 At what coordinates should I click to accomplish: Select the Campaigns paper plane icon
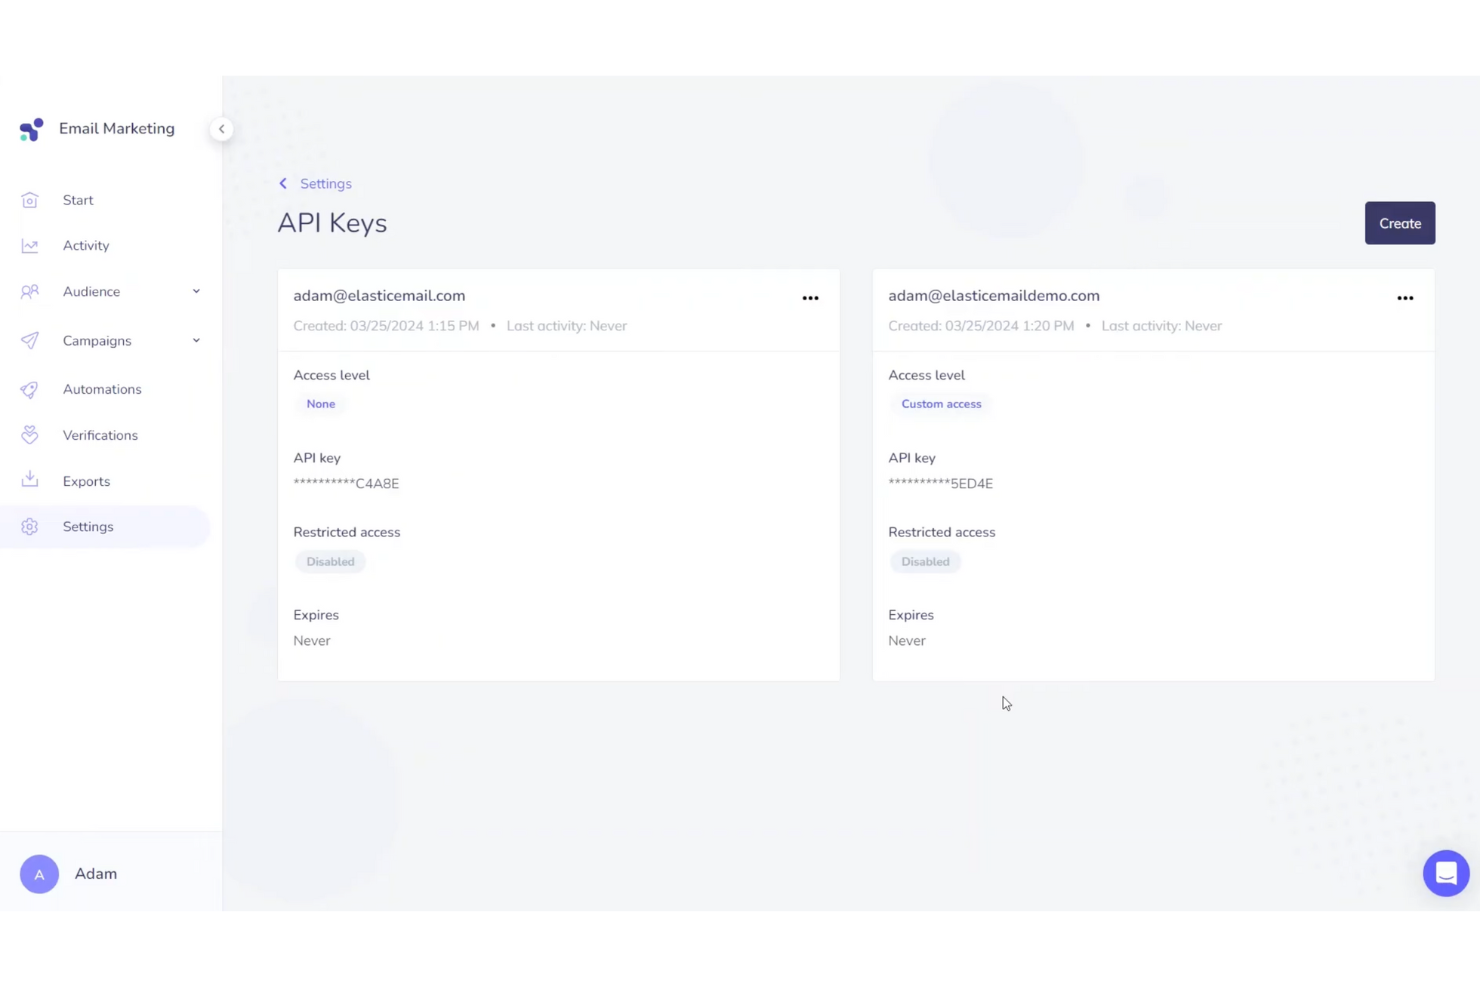click(30, 340)
